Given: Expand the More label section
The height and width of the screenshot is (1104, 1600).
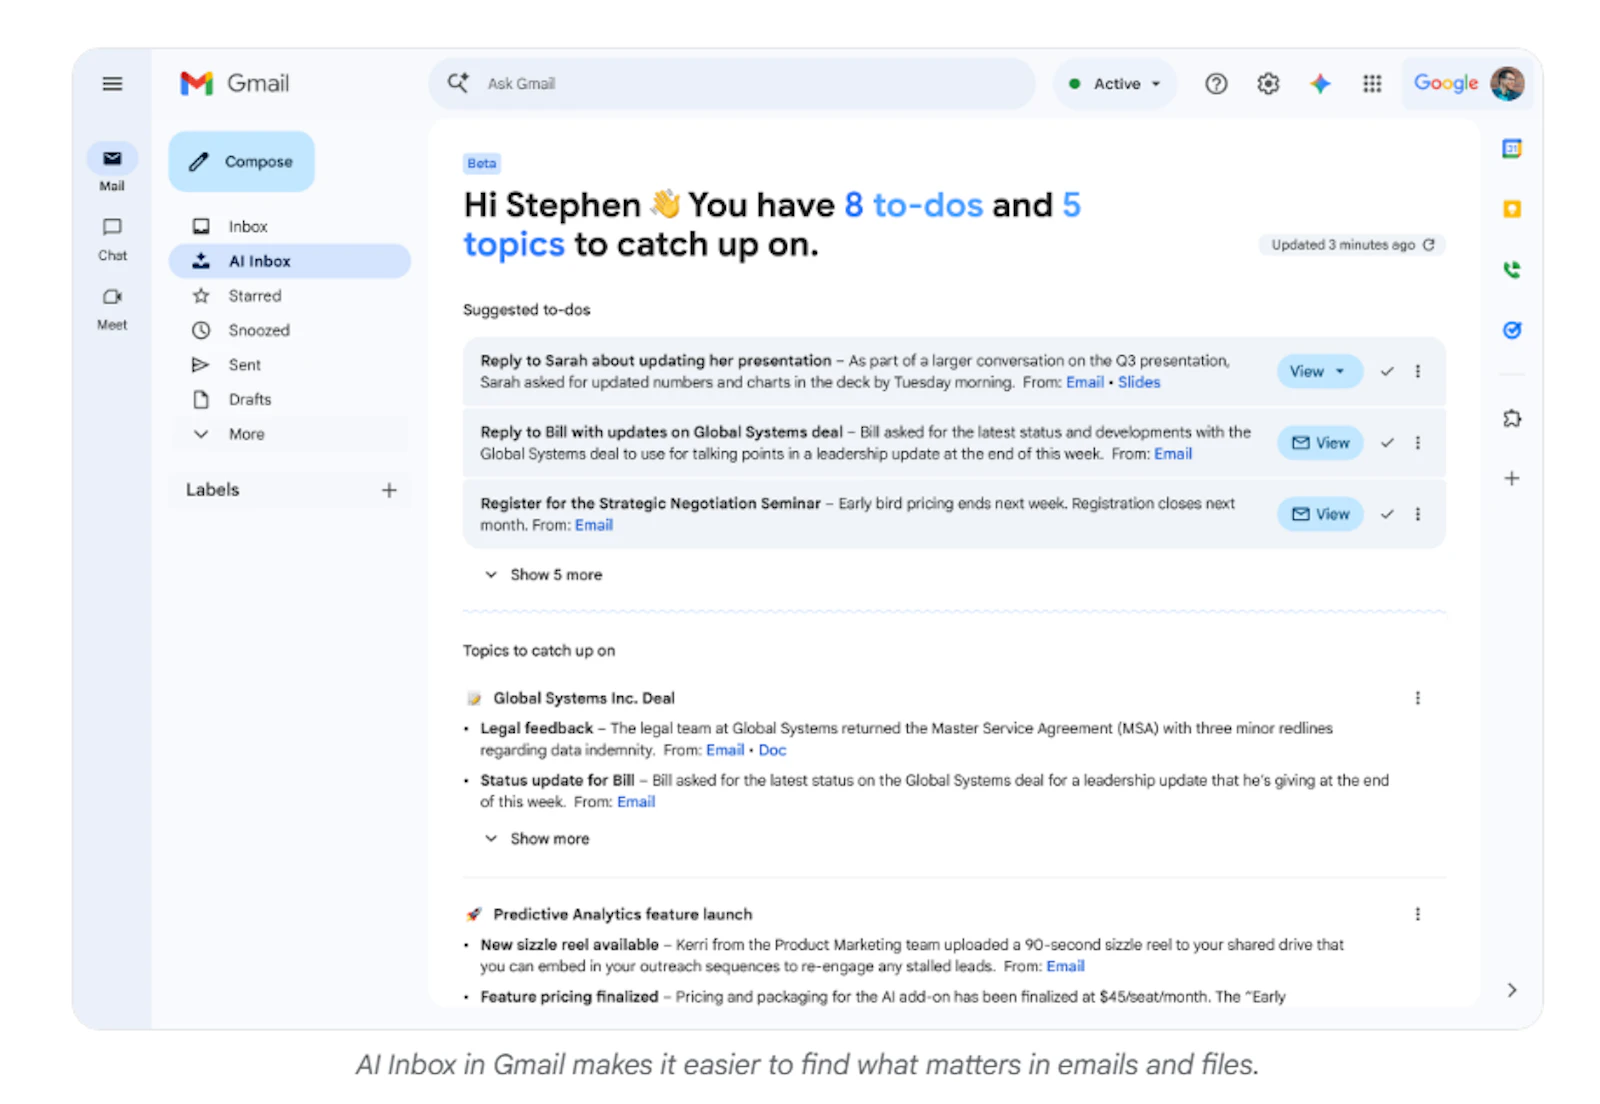Looking at the screenshot, I should (x=232, y=433).
